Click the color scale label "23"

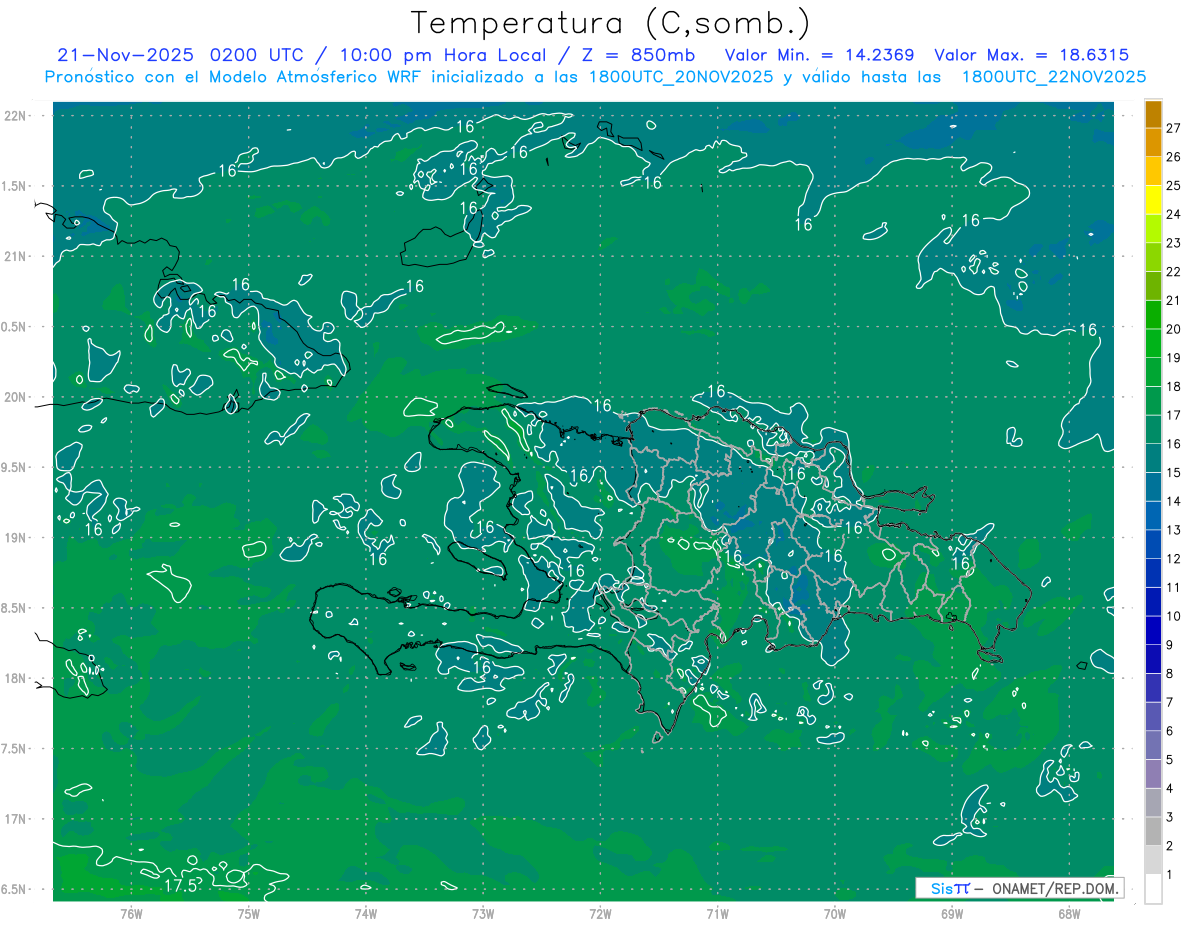tap(1173, 243)
